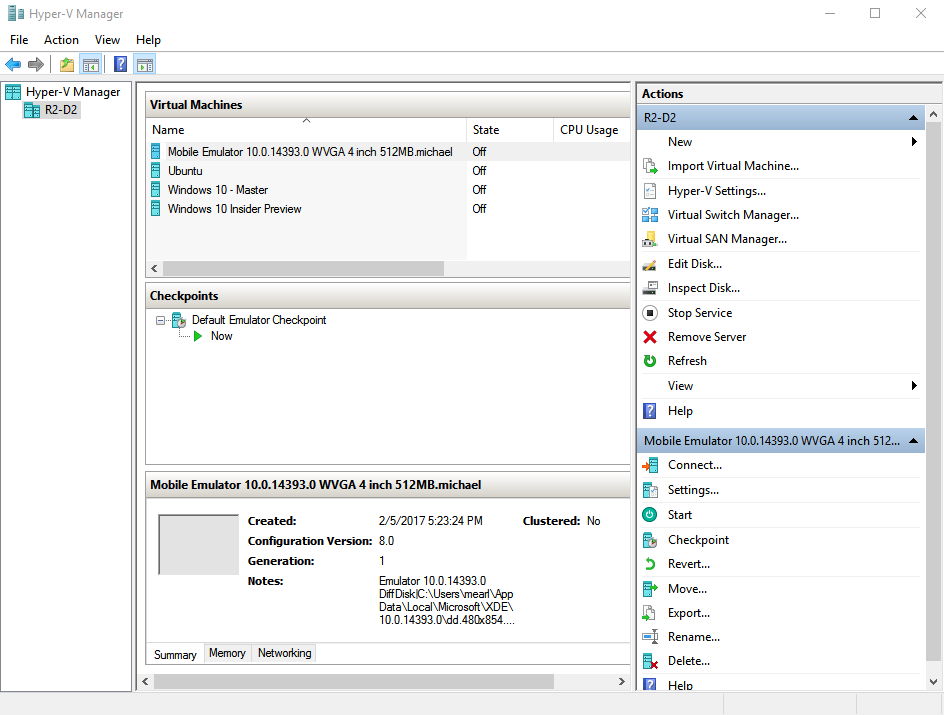This screenshot has width=944, height=715.
Task: Switch to the Memory tab
Action: point(227,653)
